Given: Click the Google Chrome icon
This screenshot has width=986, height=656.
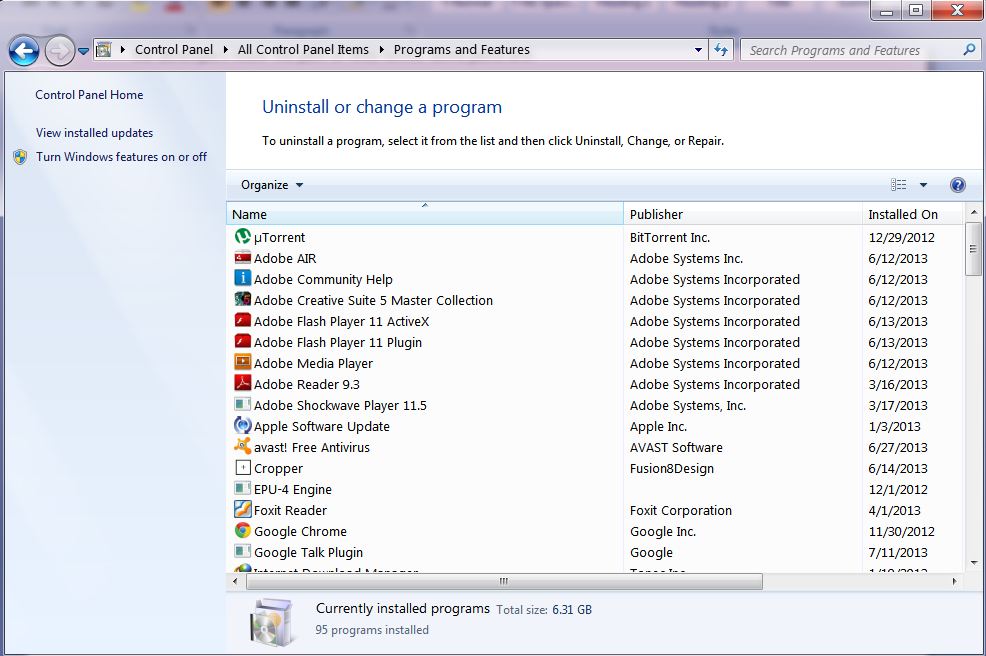Looking at the screenshot, I should pyautogui.click(x=243, y=531).
